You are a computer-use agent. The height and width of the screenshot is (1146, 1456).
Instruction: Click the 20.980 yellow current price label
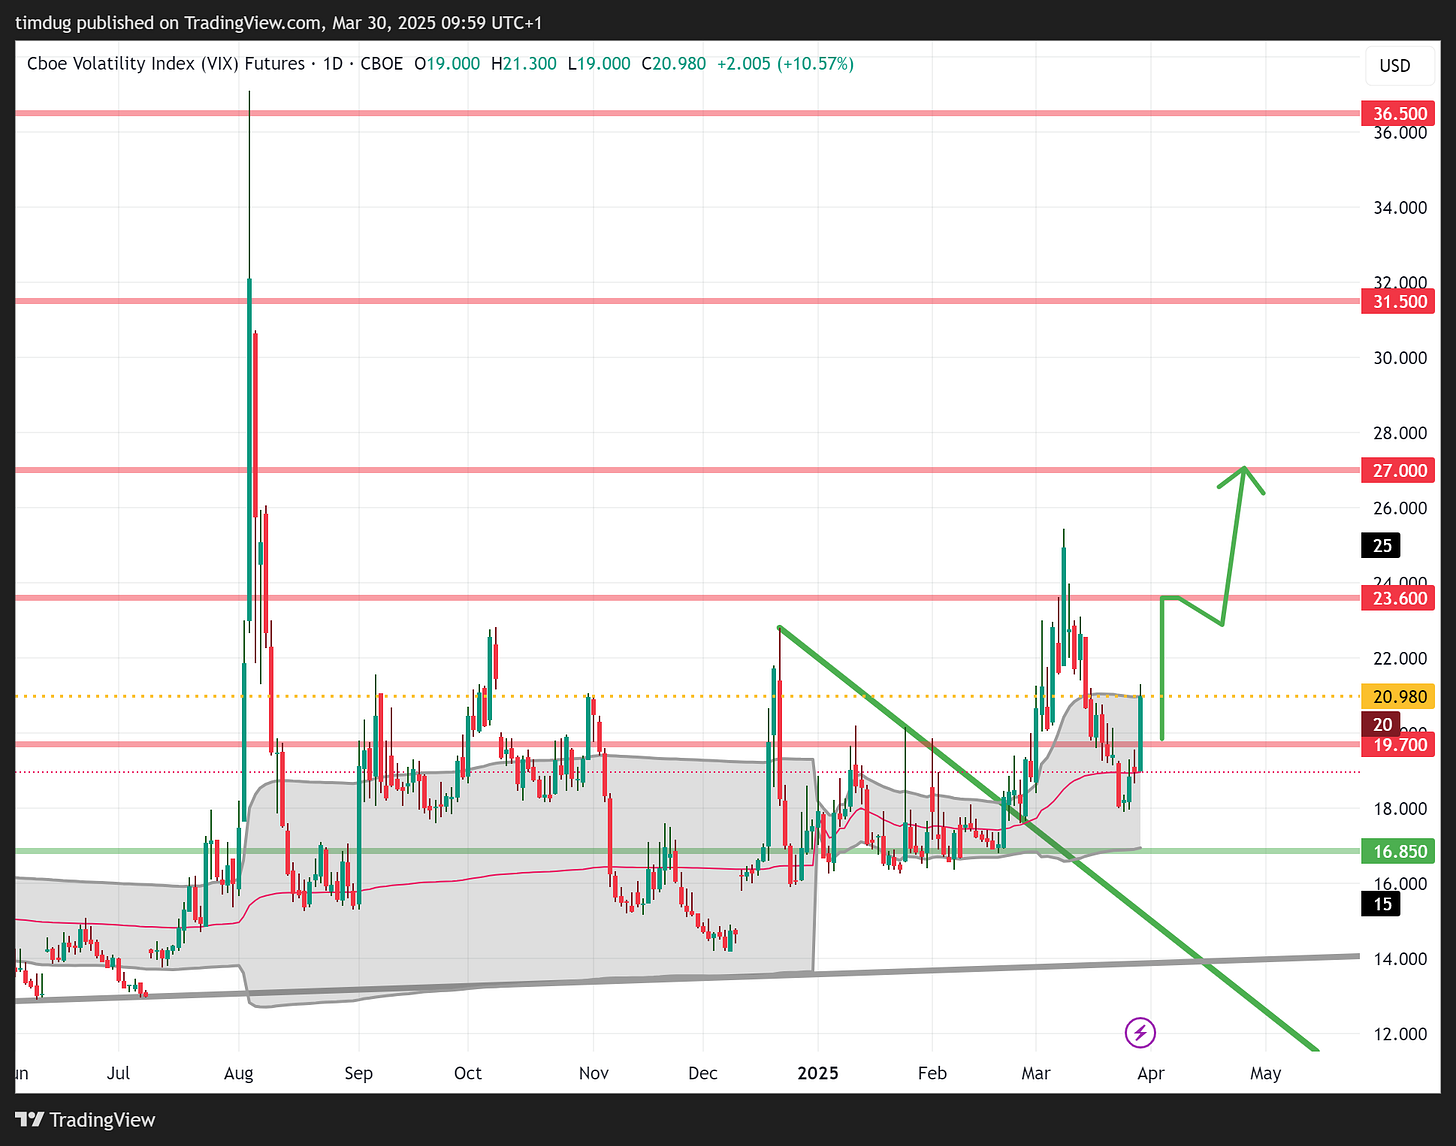1398,696
